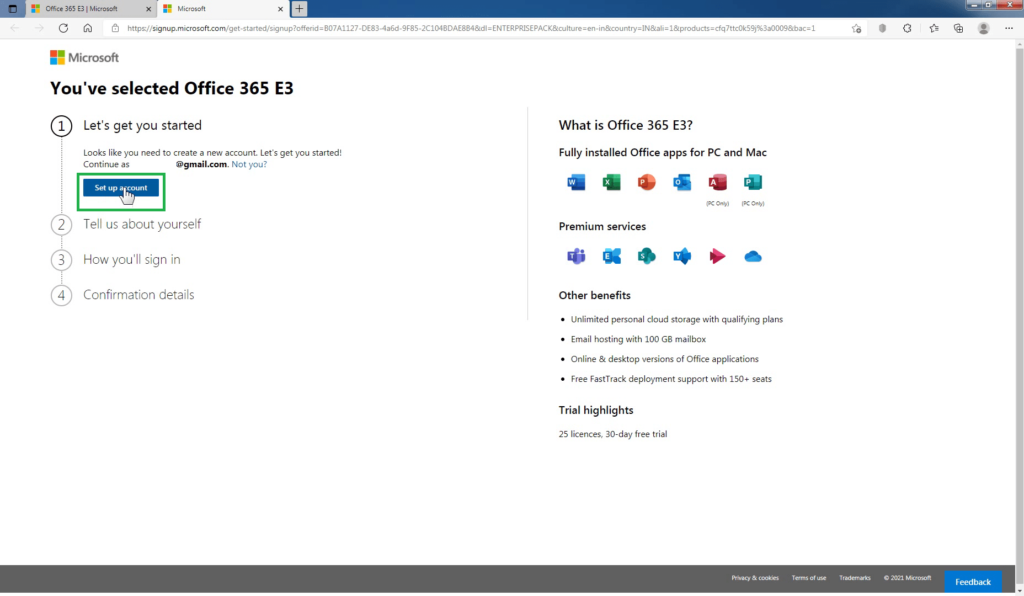Open browser Settings and more menu

(1009, 28)
